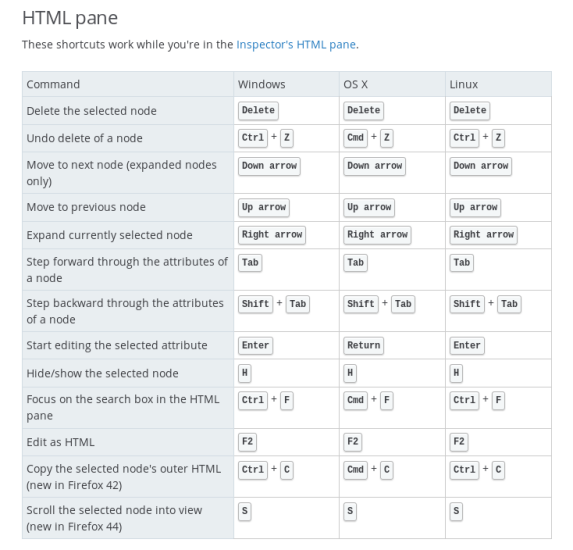Click the Windows F key in Focus search row
Image resolution: width=573 pixels, height=550 pixels.
click(x=286, y=401)
